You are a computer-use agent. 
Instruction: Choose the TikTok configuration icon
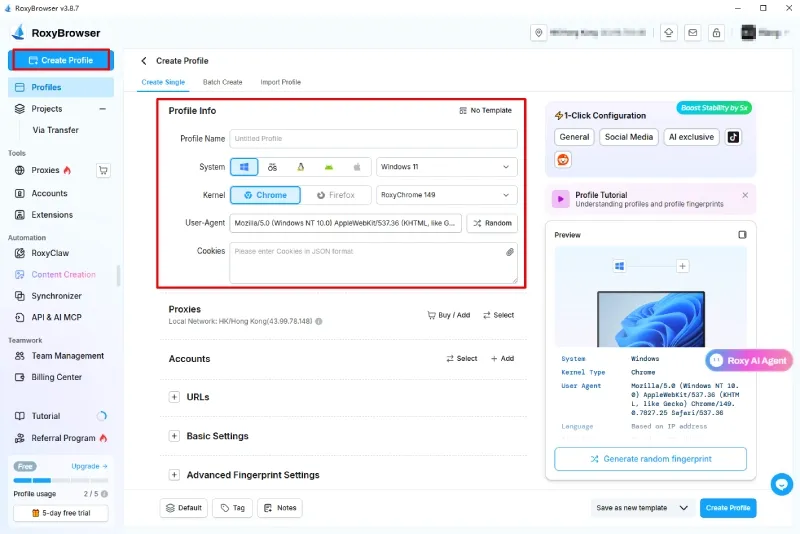[x=733, y=137]
